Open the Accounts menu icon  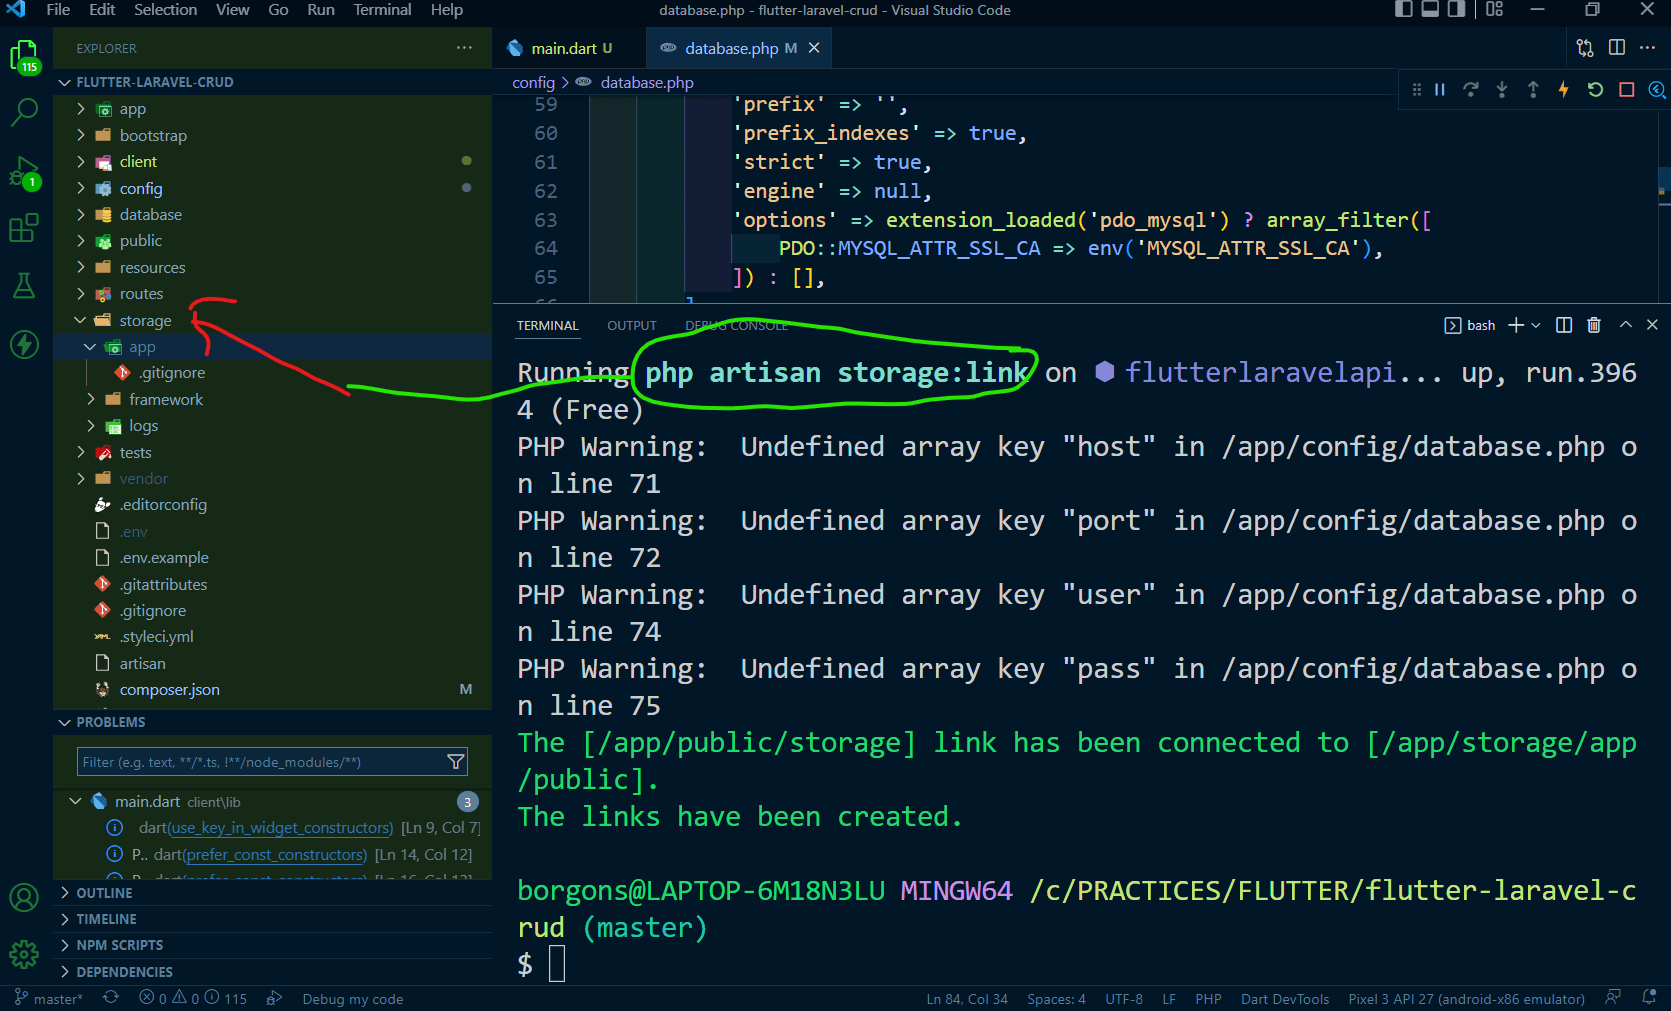click(x=24, y=897)
